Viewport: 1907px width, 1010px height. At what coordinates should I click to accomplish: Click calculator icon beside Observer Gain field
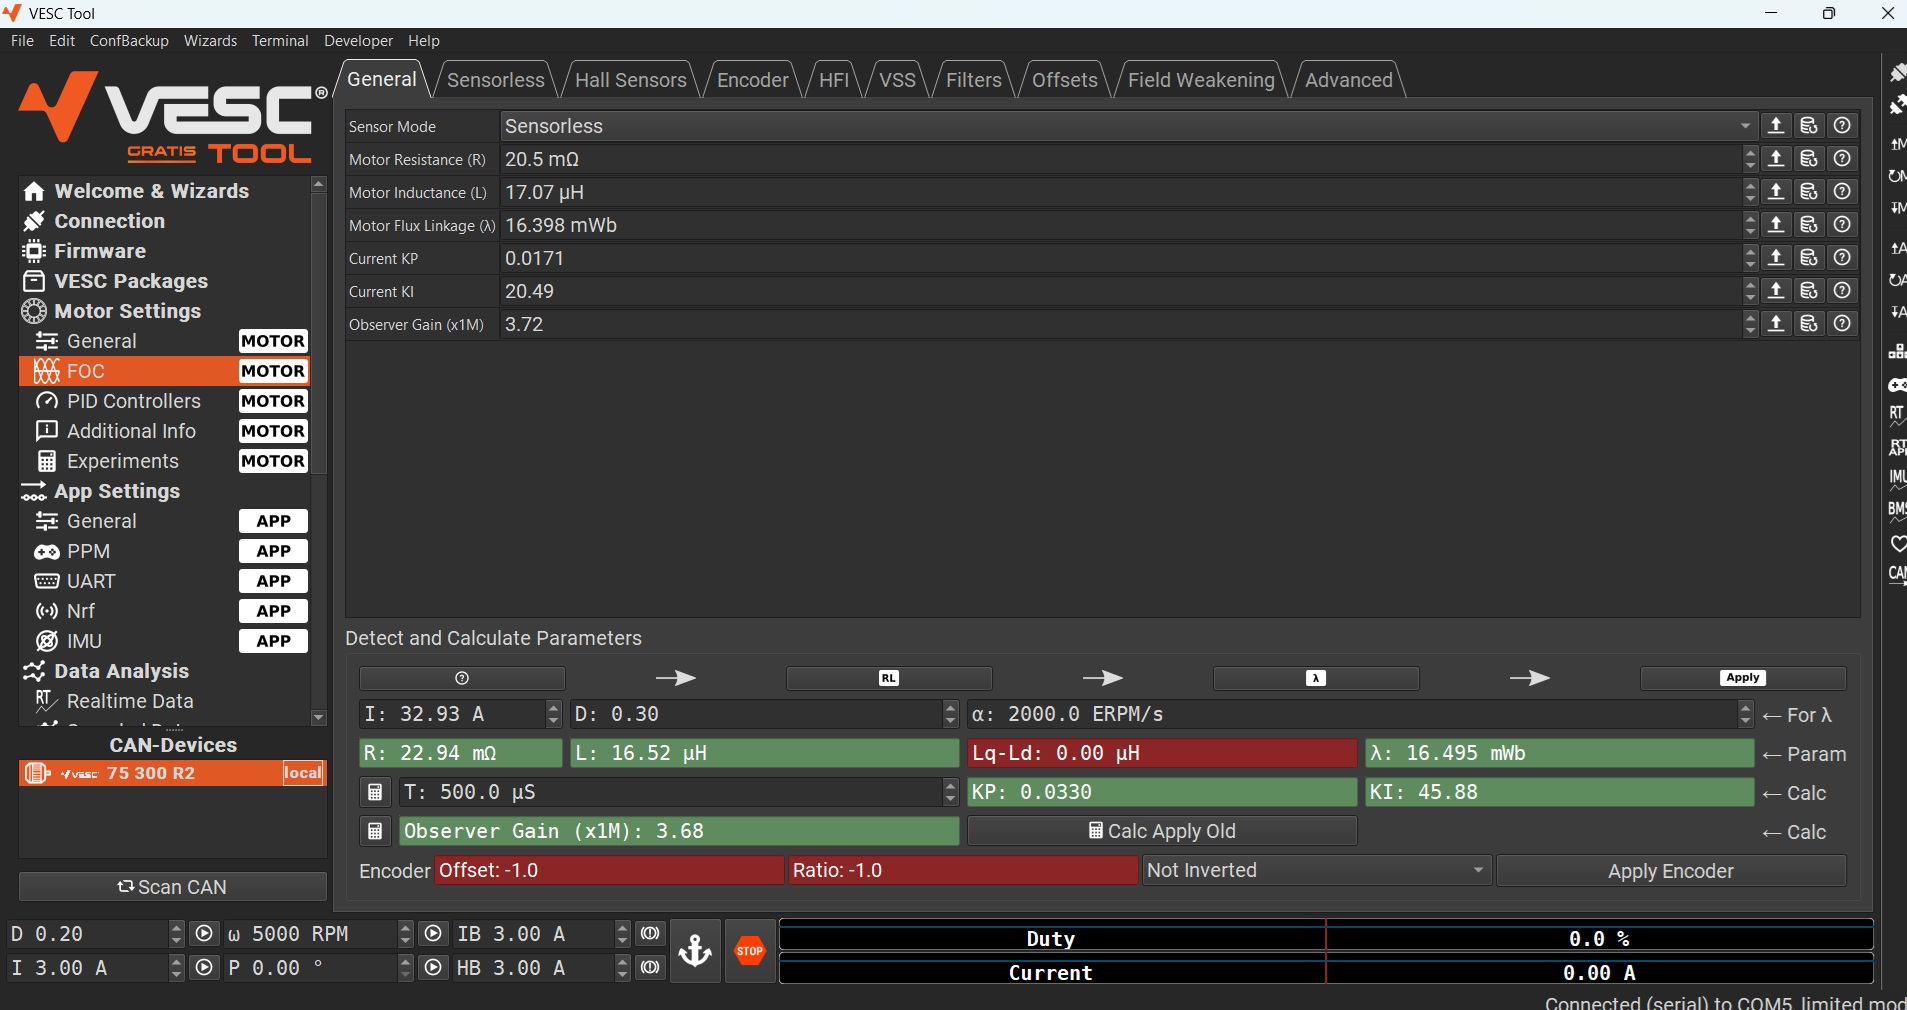375,832
